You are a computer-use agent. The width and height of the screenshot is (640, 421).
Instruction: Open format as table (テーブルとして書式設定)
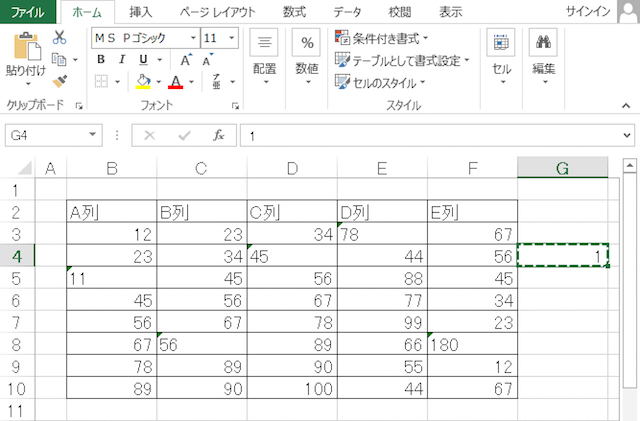[402, 60]
